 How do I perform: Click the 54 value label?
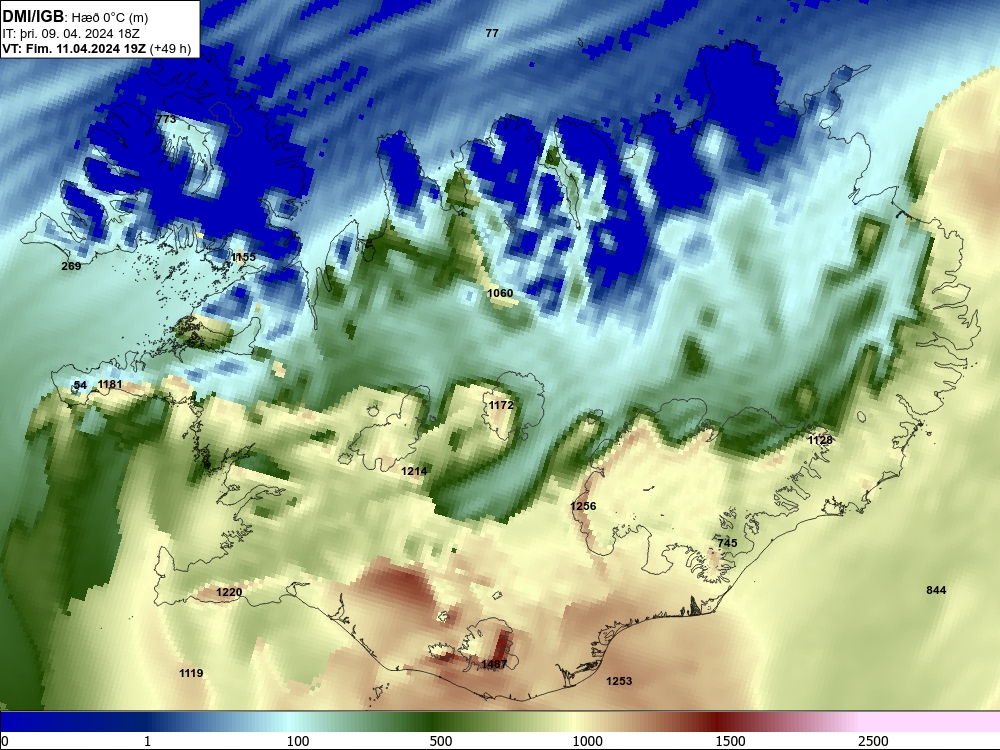click(x=80, y=385)
